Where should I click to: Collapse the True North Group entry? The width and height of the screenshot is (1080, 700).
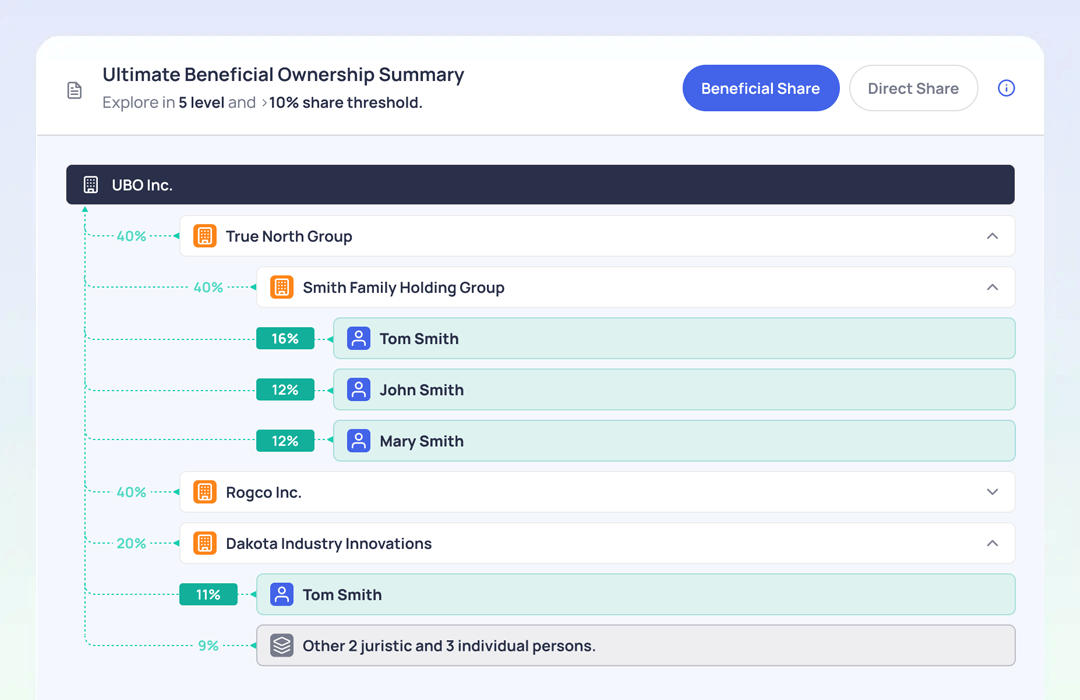(x=992, y=236)
